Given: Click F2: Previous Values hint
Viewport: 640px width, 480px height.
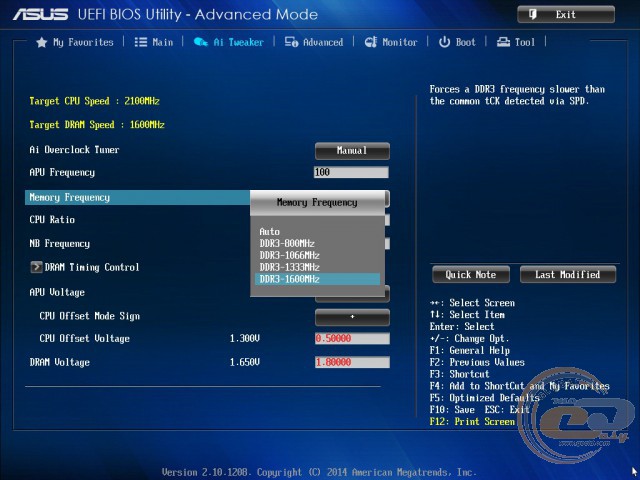Looking at the screenshot, I should tap(477, 362).
